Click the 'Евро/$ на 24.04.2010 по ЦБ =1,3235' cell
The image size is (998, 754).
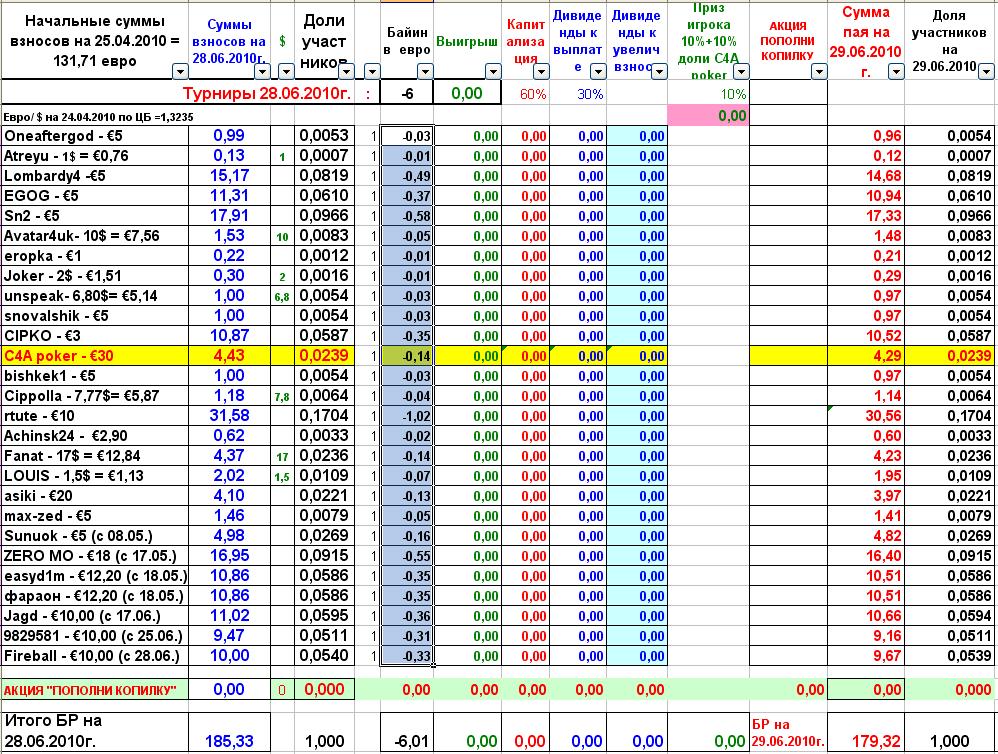tap(99, 117)
